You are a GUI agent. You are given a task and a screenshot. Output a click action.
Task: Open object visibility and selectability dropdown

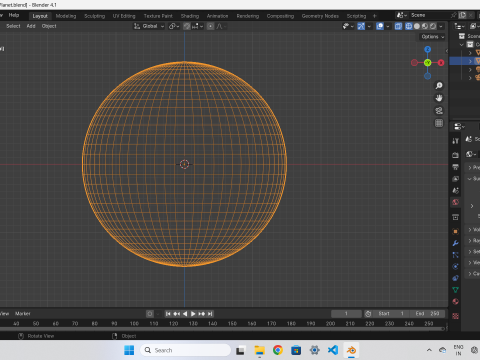[348, 26]
